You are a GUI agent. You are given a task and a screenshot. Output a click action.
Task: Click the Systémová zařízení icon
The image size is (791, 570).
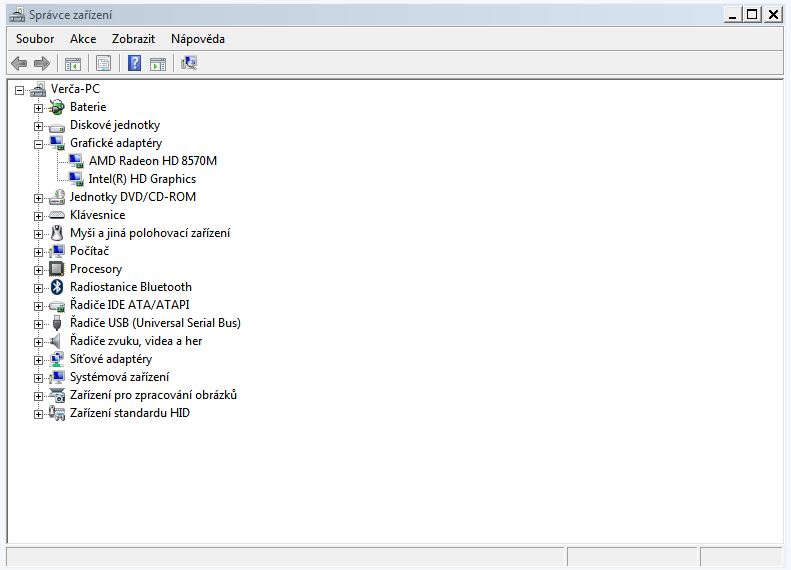pos(57,377)
